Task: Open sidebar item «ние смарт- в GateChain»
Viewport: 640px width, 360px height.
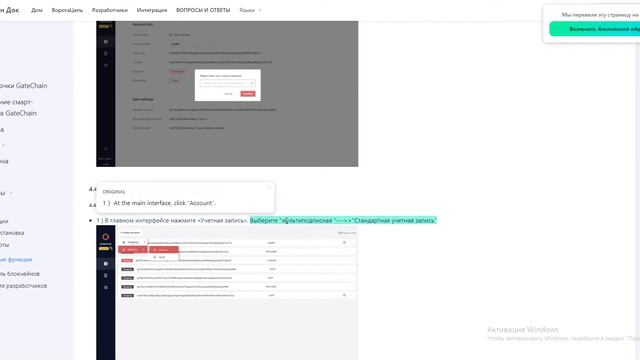Action: coord(18,107)
